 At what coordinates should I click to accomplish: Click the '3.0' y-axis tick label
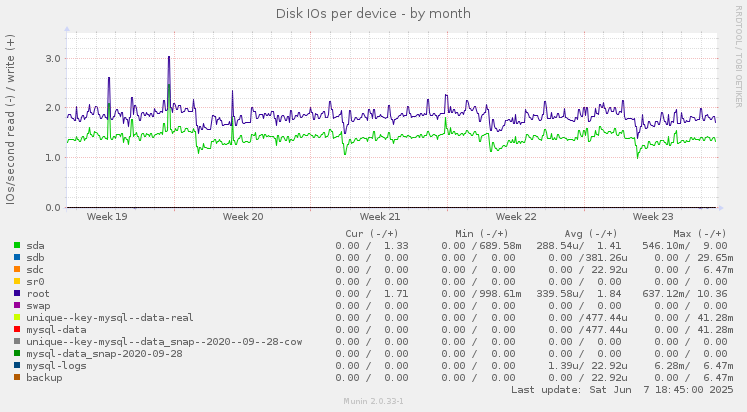tap(53, 59)
